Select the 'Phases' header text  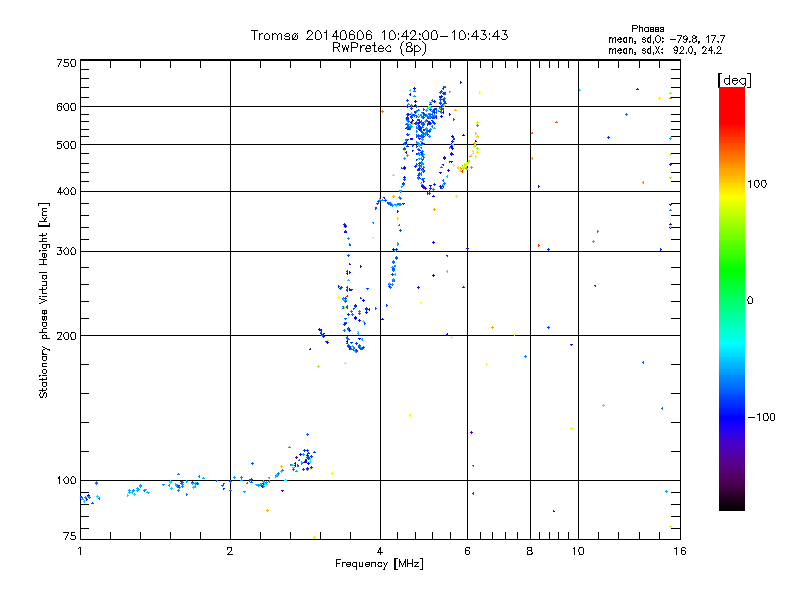pos(647,29)
